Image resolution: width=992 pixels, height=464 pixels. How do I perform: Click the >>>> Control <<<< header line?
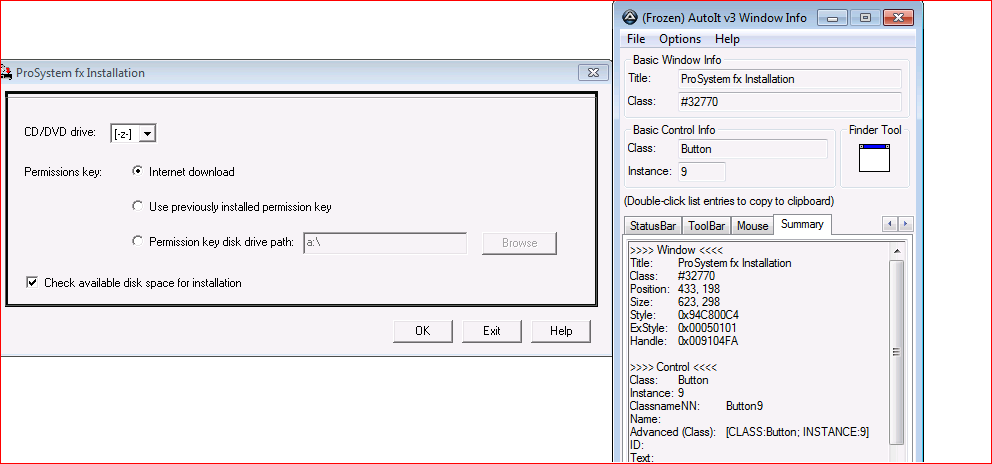(674, 367)
